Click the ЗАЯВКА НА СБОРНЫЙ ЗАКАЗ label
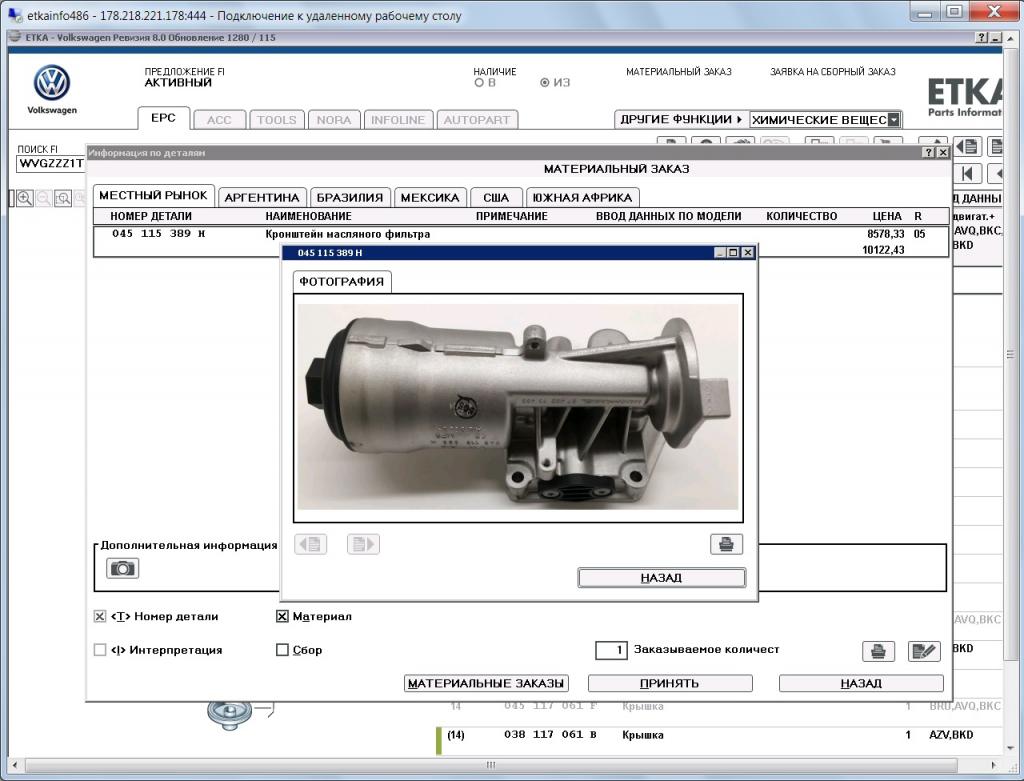 (833, 72)
